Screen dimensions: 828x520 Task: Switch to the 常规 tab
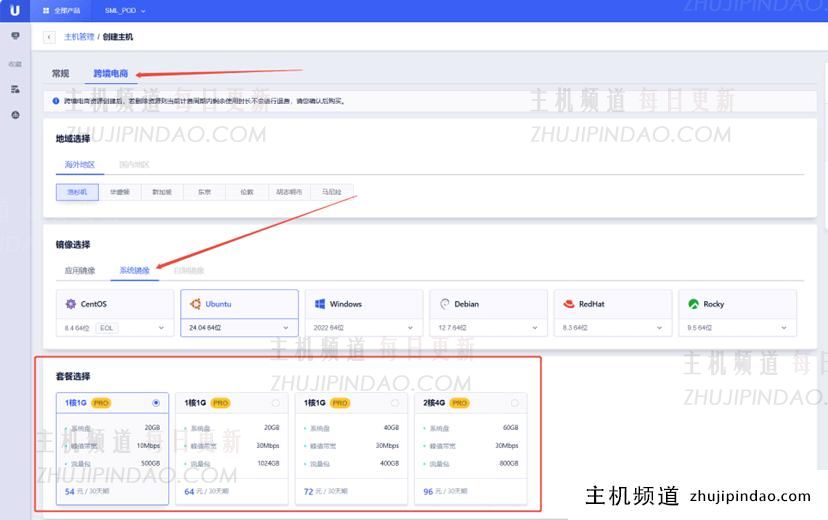(x=61, y=73)
